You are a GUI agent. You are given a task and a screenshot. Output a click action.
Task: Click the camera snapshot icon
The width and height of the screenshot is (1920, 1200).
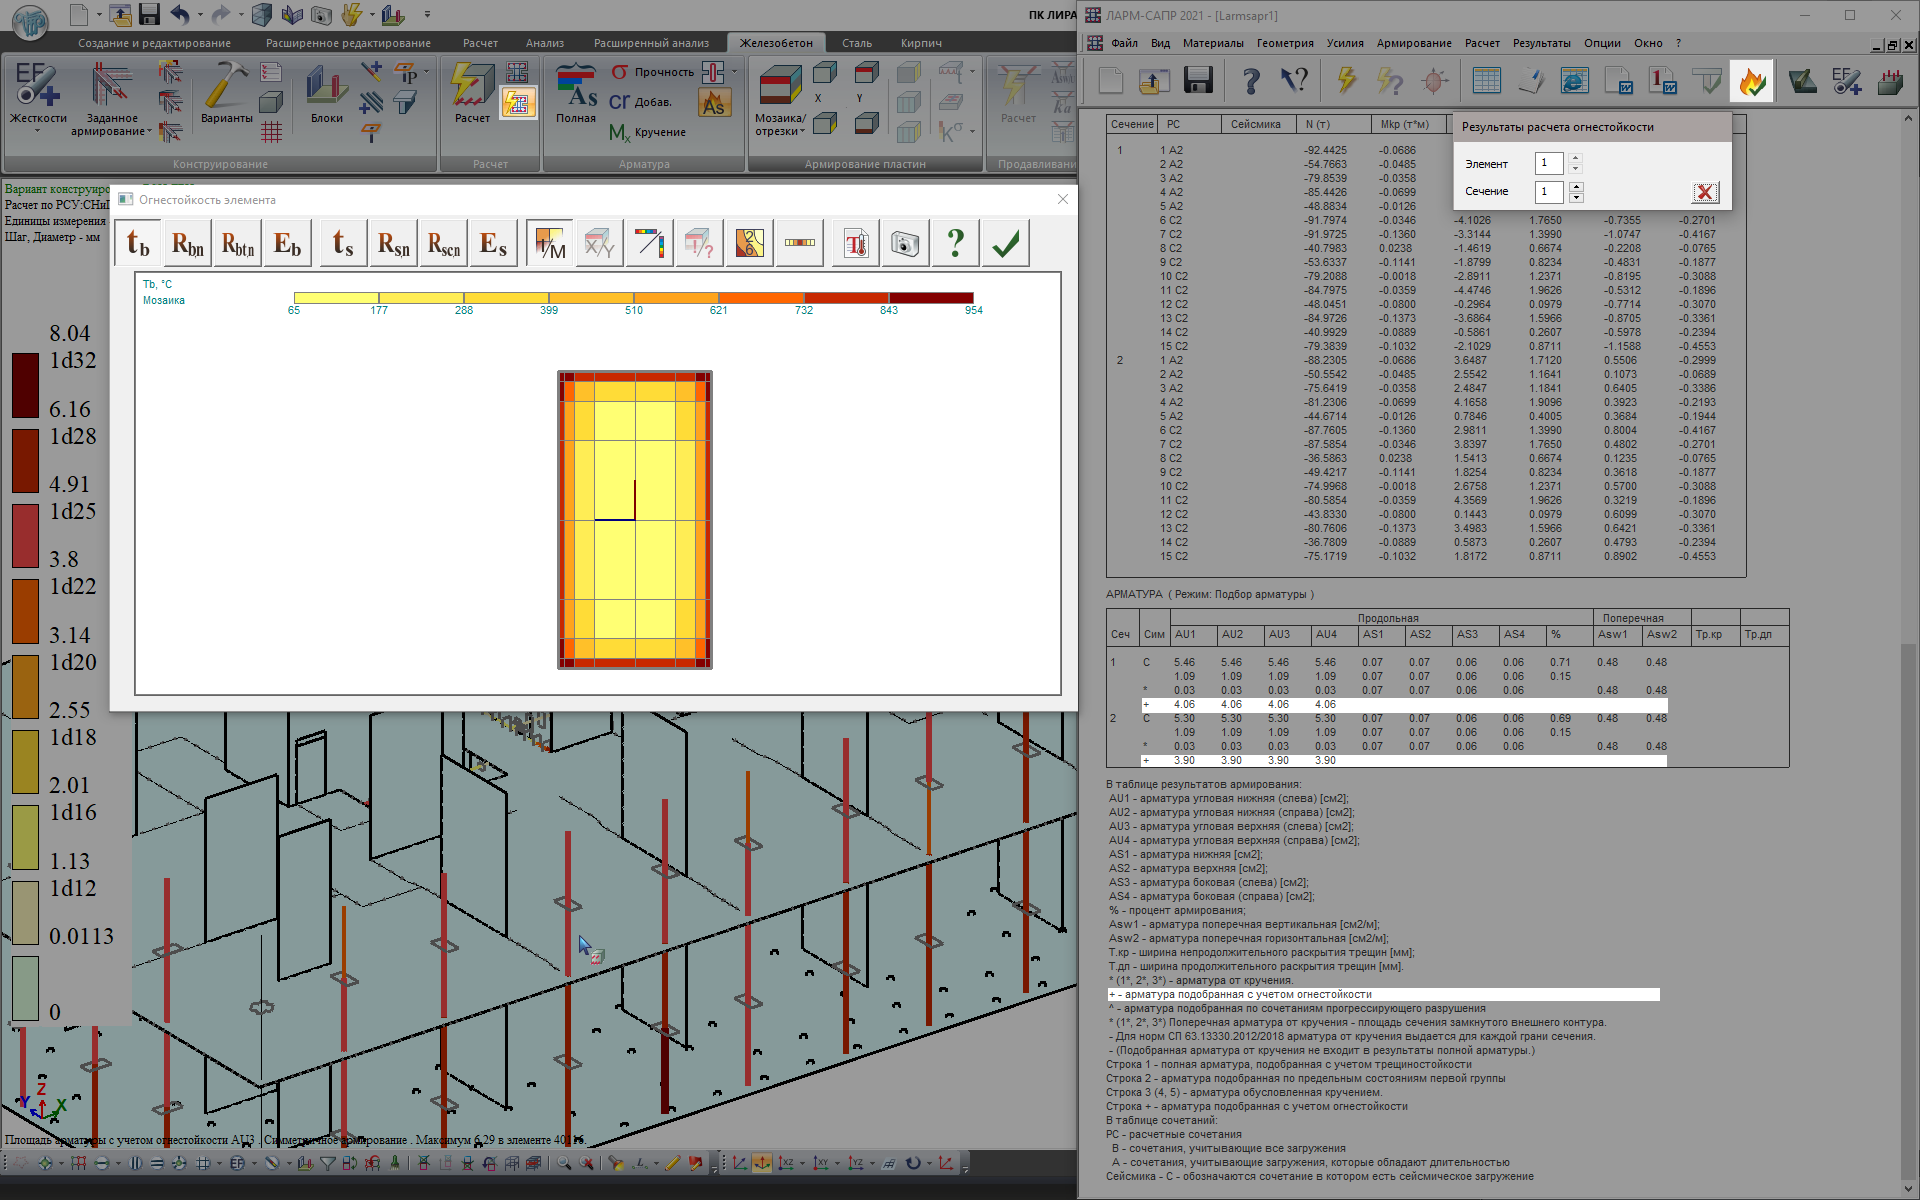(904, 244)
